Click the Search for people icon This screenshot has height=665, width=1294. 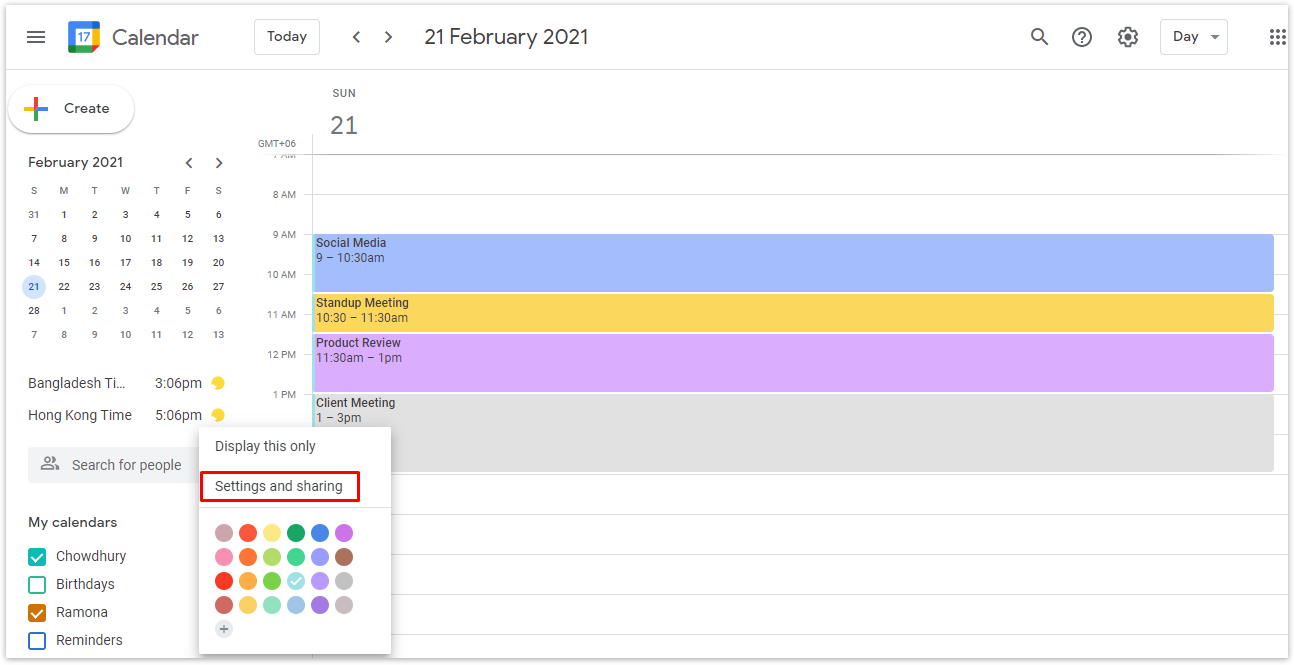pos(49,464)
